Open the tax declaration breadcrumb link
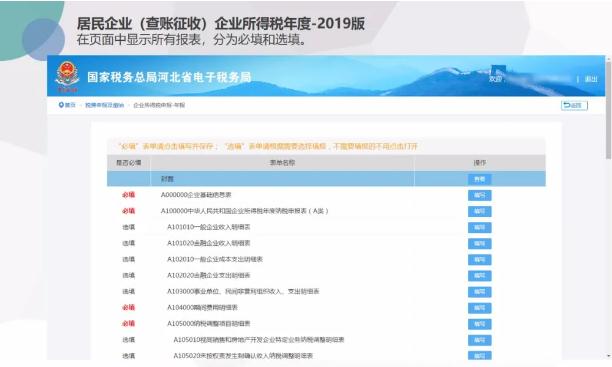Viewport: 612px width, 367px height. pos(105,105)
